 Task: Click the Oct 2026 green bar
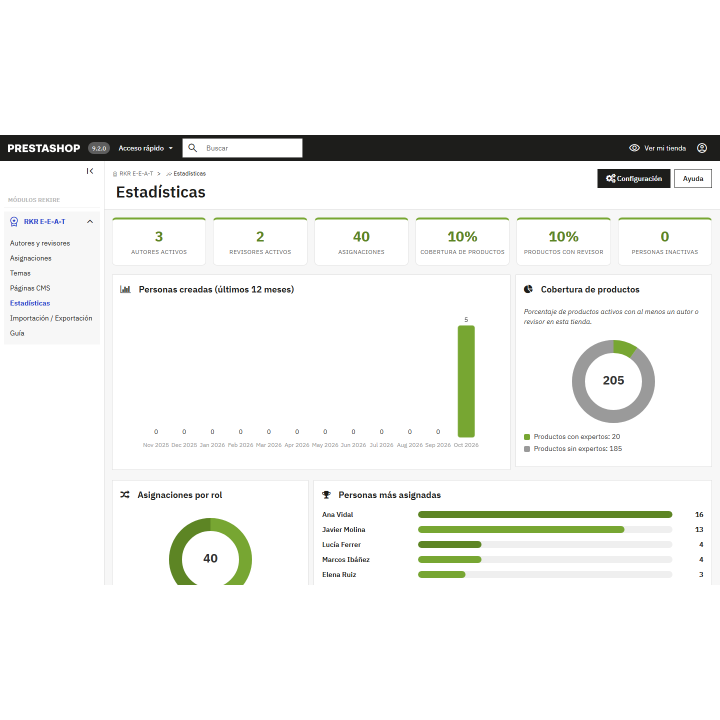[x=466, y=381]
